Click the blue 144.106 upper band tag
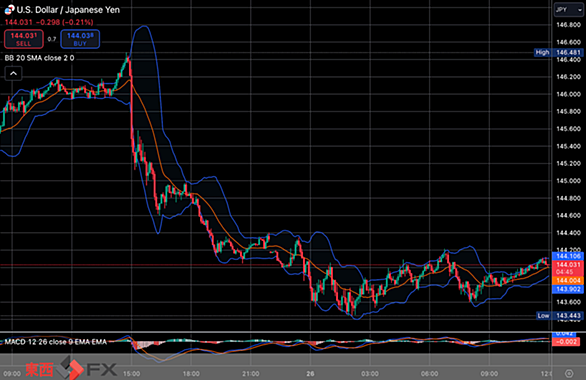586x380 pixels. [x=568, y=256]
